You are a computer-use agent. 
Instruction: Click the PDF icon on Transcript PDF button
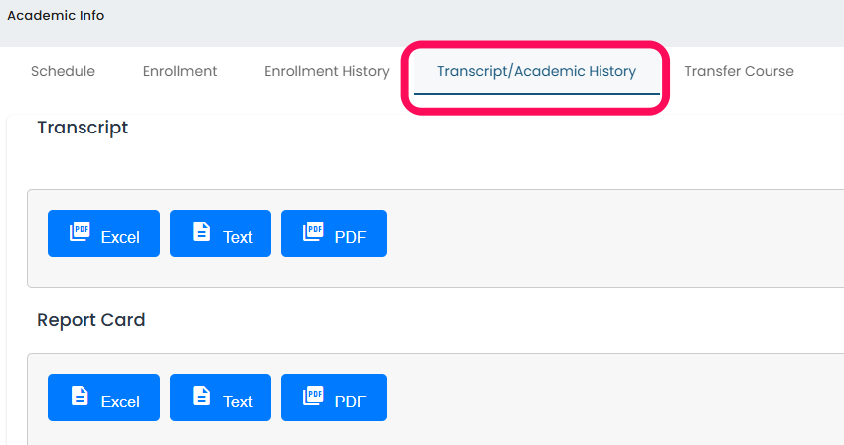(x=314, y=232)
